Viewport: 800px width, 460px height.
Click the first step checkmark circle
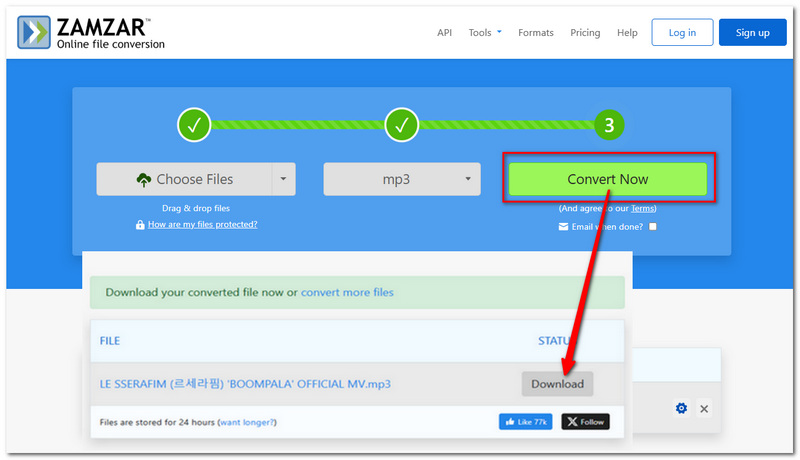(x=194, y=125)
